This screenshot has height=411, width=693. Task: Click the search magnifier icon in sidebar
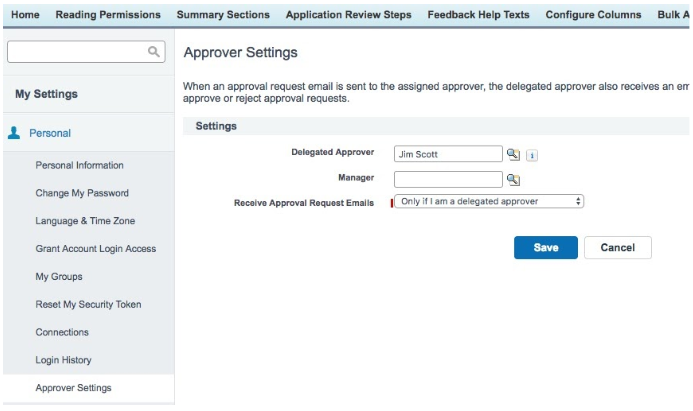153,52
